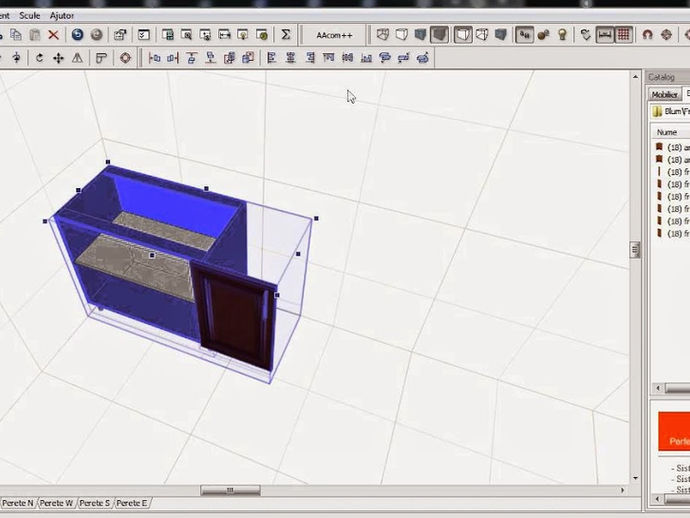
Task: Click the red lifebuoy ring icon
Action: tap(125, 58)
